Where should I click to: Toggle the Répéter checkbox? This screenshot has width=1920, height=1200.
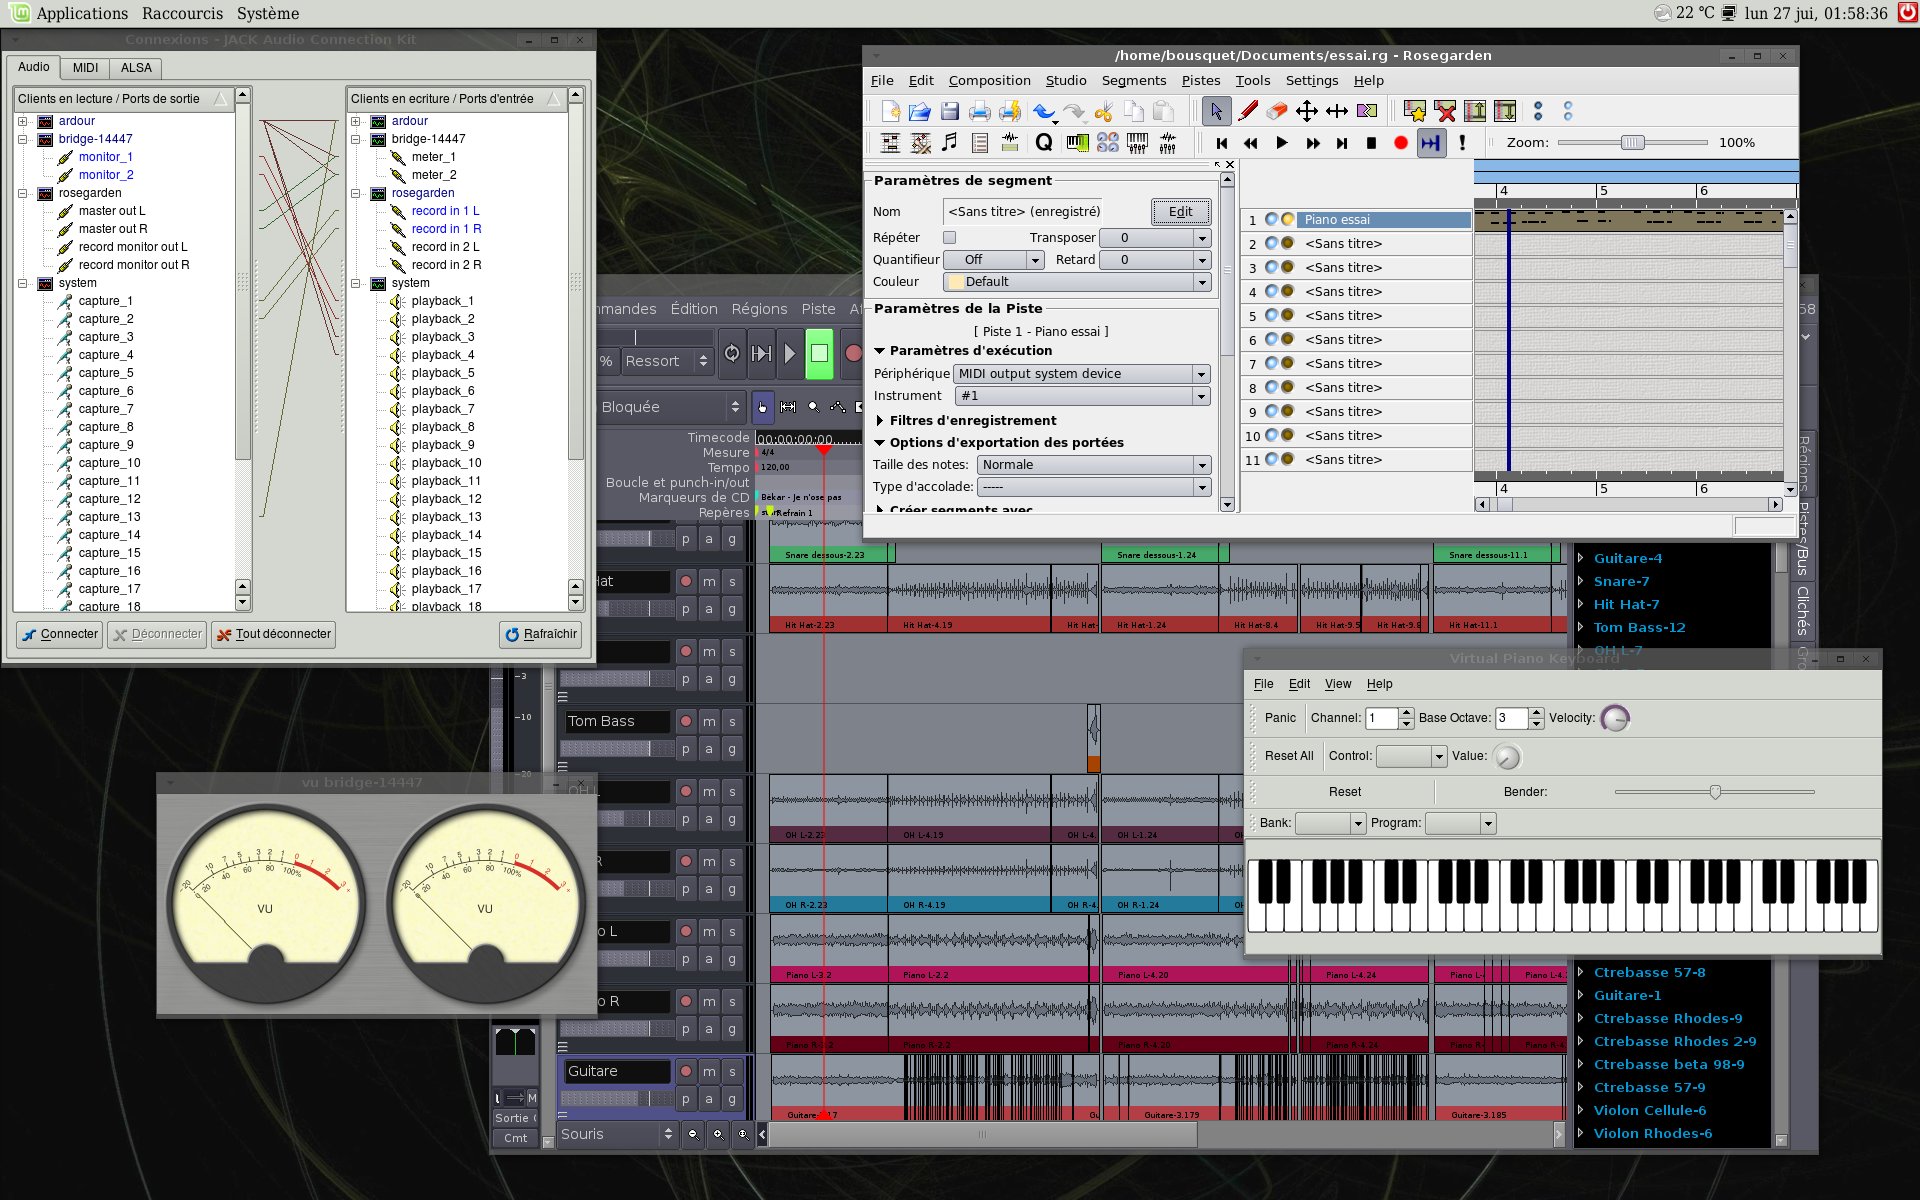950,238
